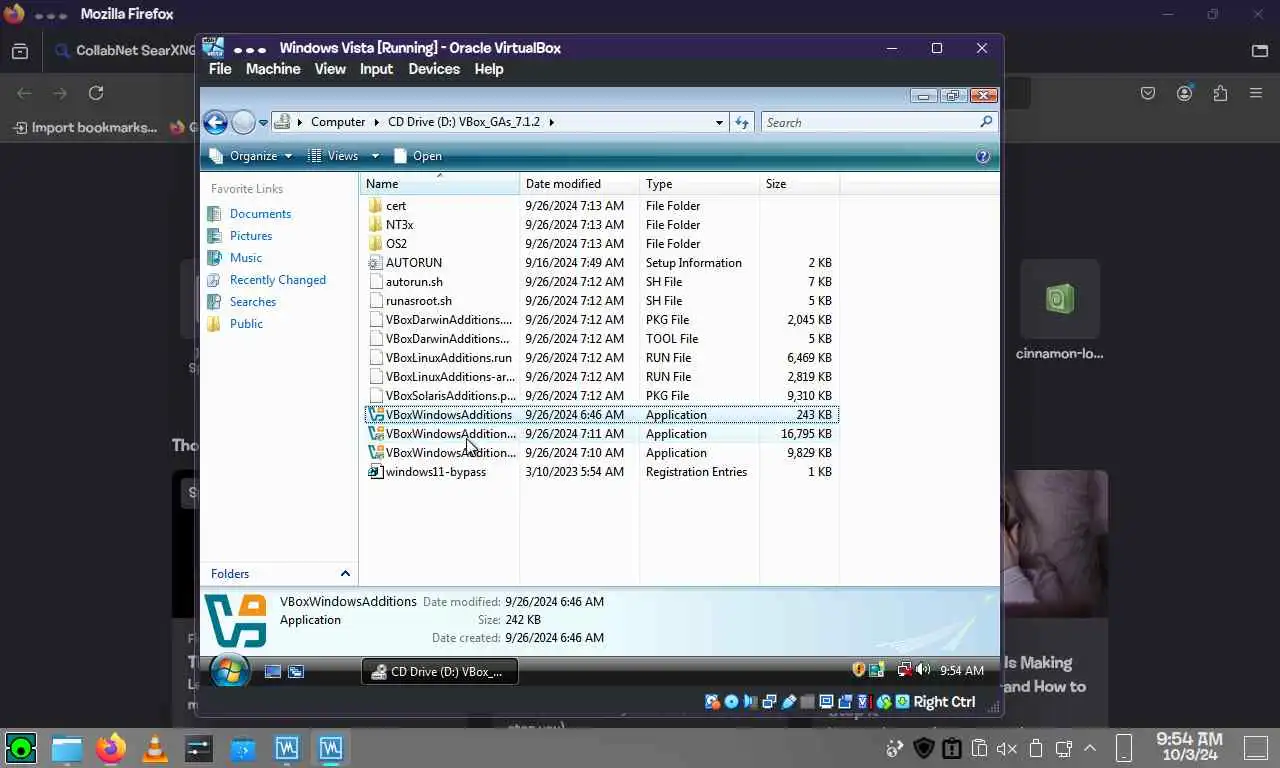Image resolution: width=1280 pixels, height=768 pixels.
Task: Sort by the Size column header
Action: point(800,184)
